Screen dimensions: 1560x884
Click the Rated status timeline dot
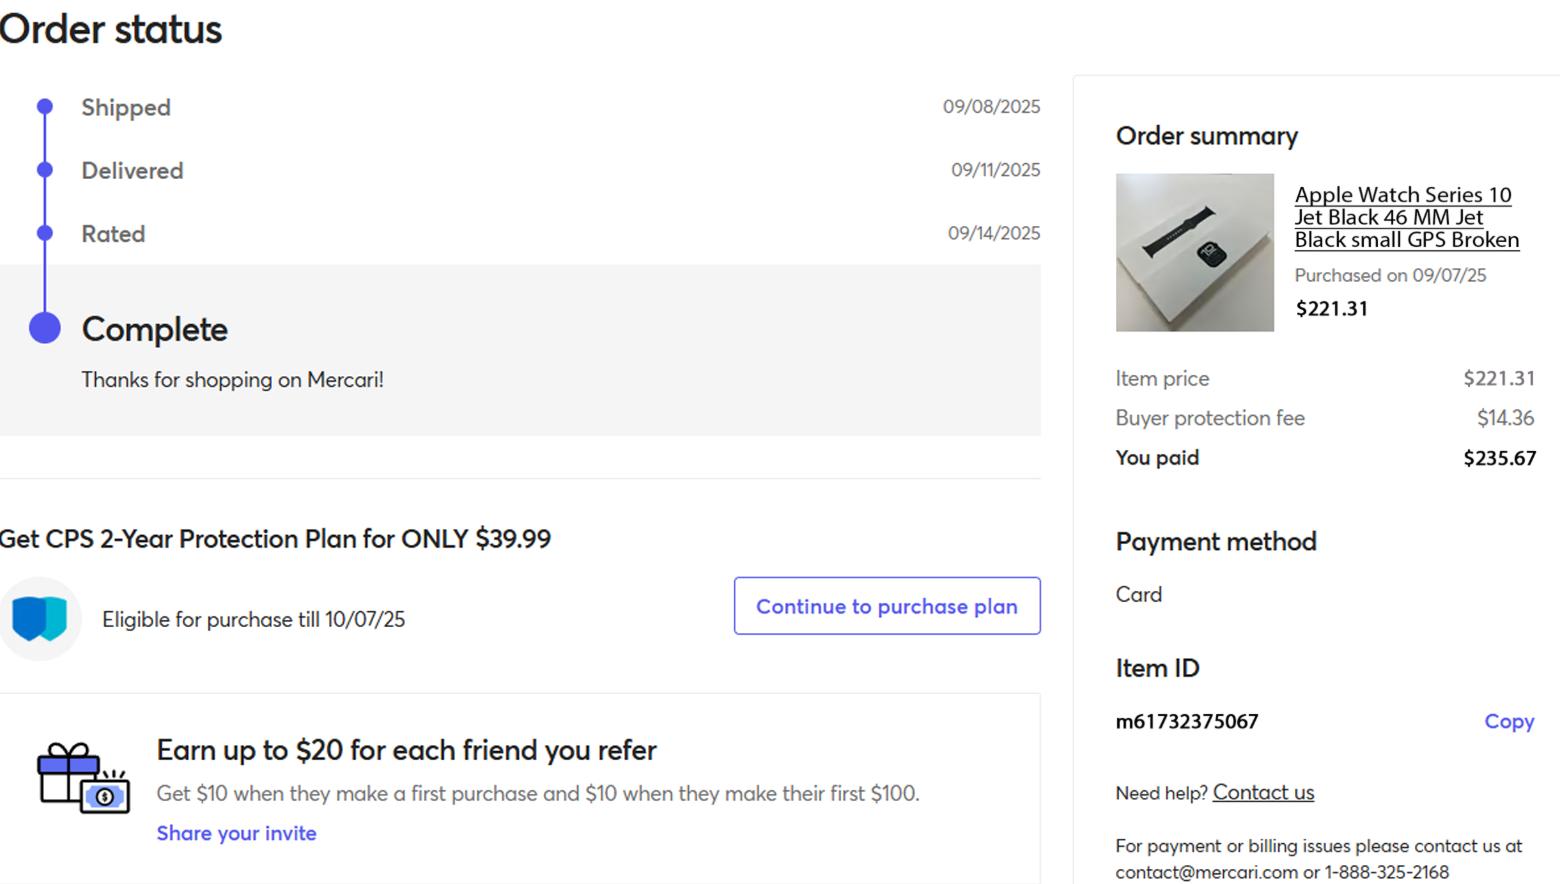point(45,233)
